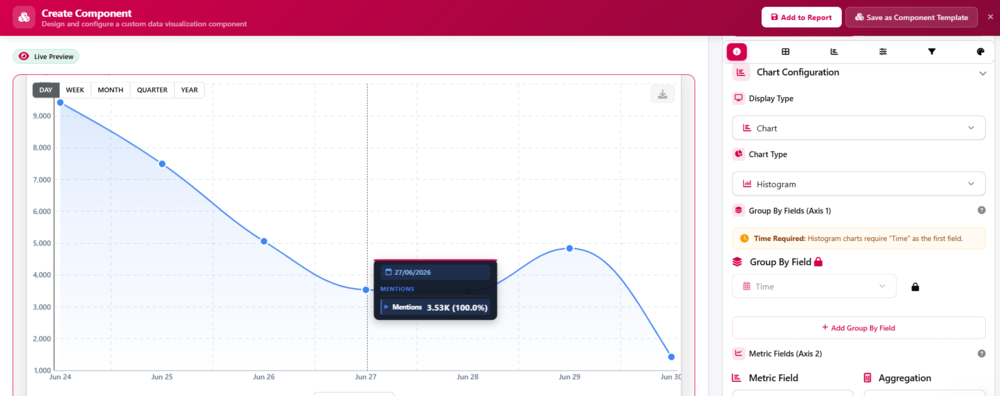Image resolution: width=1000 pixels, height=396 pixels.
Task: Click the 9,000 y-axis label
Action: (x=42, y=115)
